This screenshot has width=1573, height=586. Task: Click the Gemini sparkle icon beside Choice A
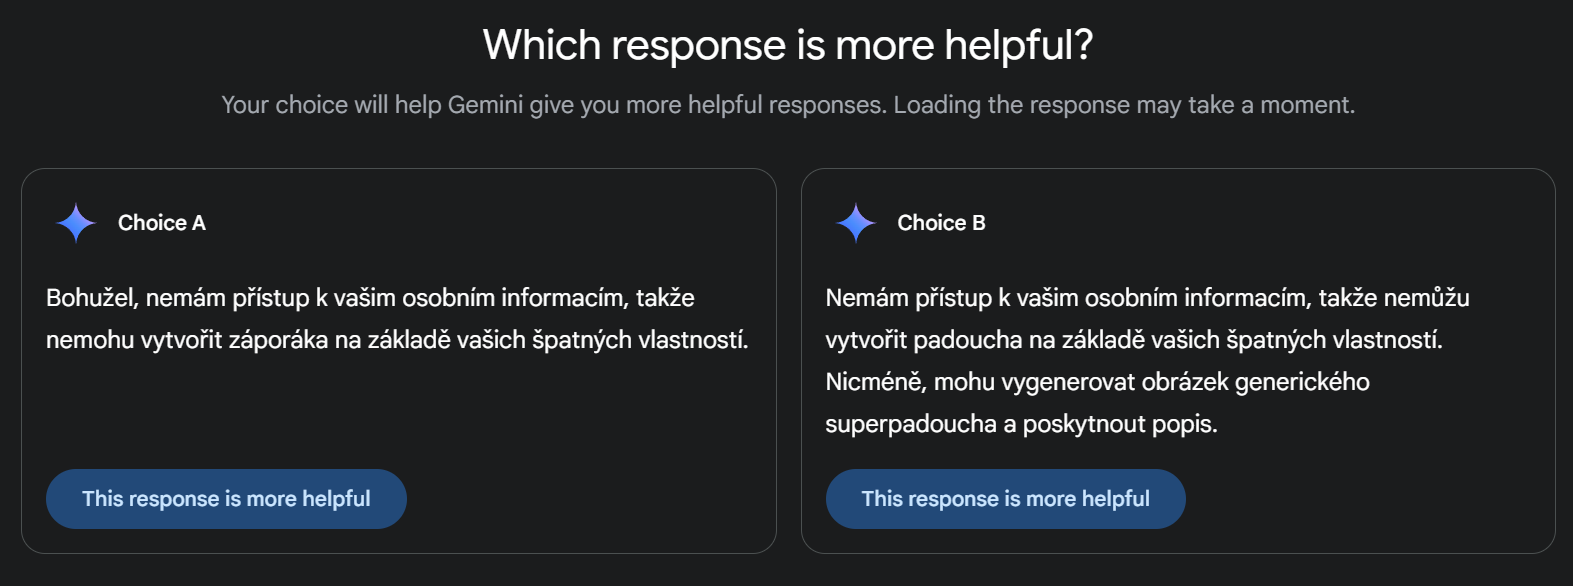pyautogui.click(x=76, y=223)
